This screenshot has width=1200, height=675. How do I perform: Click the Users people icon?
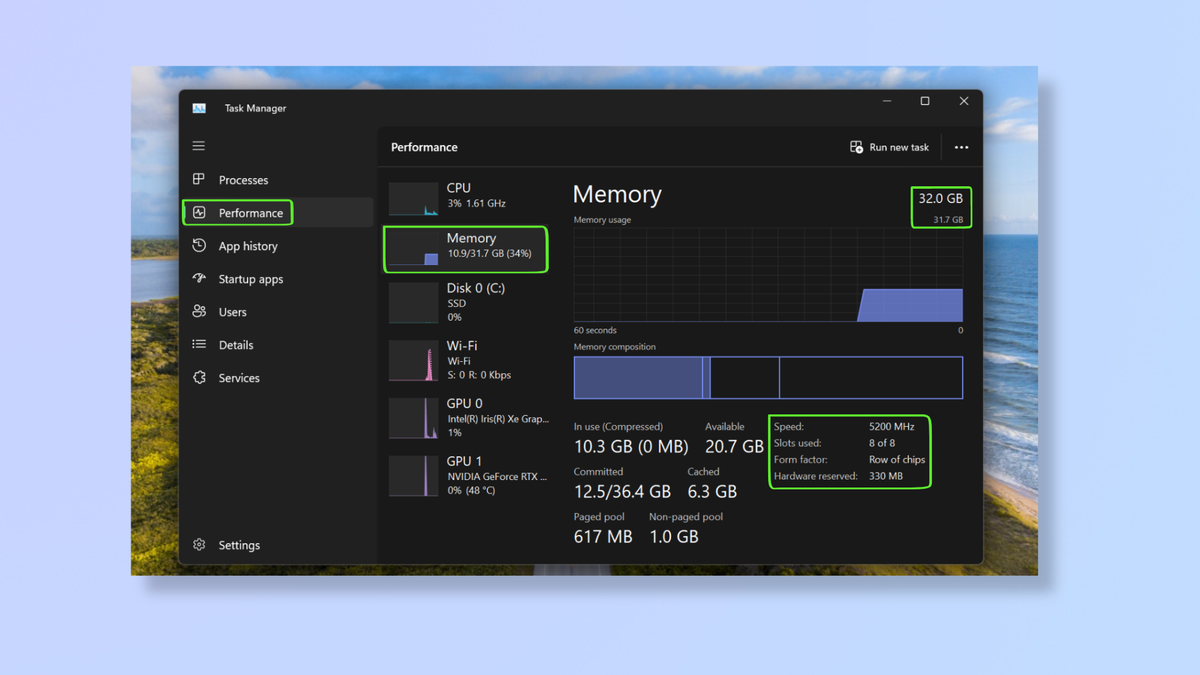tap(199, 311)
